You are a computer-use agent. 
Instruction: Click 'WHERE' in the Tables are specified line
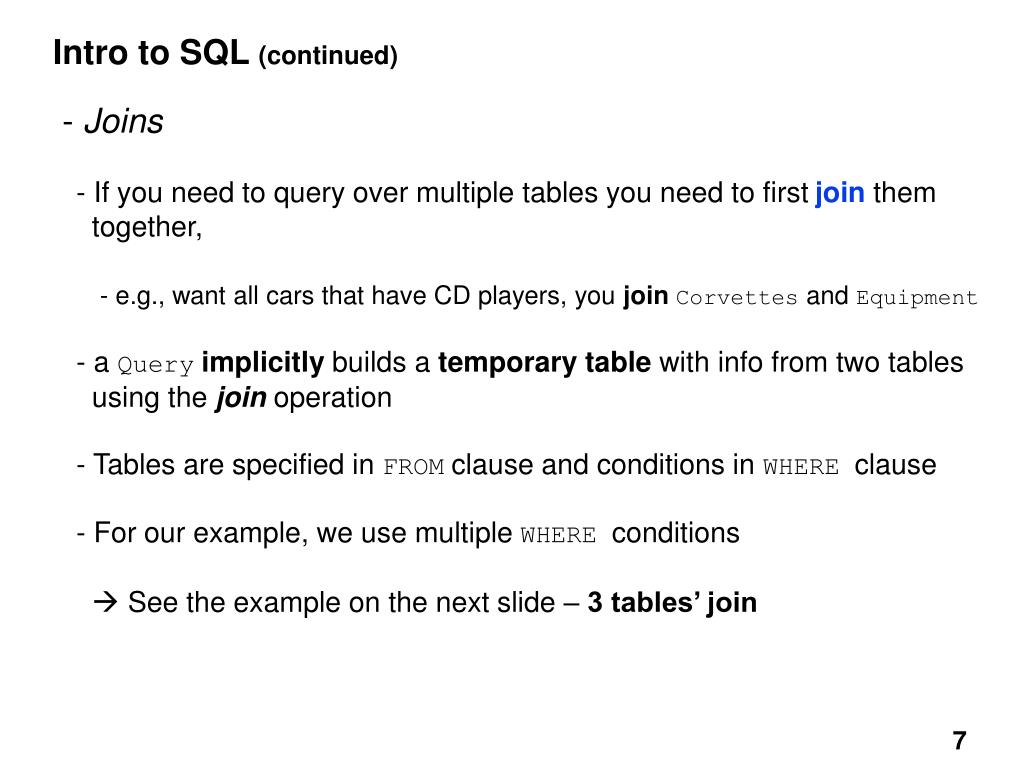click(x=801, y=467)
